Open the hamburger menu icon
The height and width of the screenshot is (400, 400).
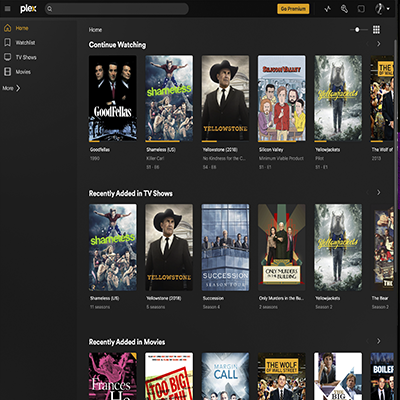7,9
